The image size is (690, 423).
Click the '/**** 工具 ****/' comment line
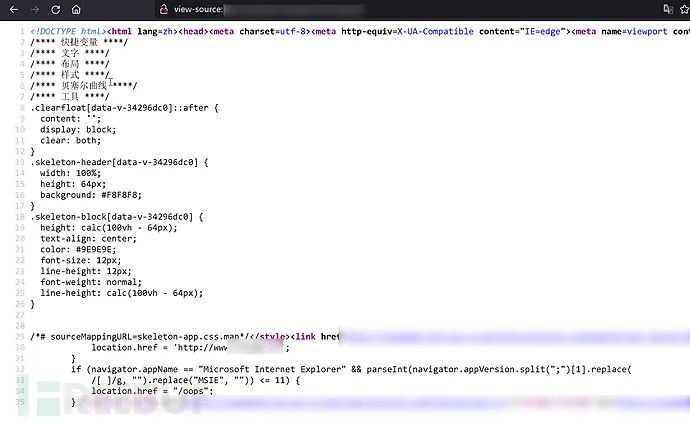pos(70,97)
